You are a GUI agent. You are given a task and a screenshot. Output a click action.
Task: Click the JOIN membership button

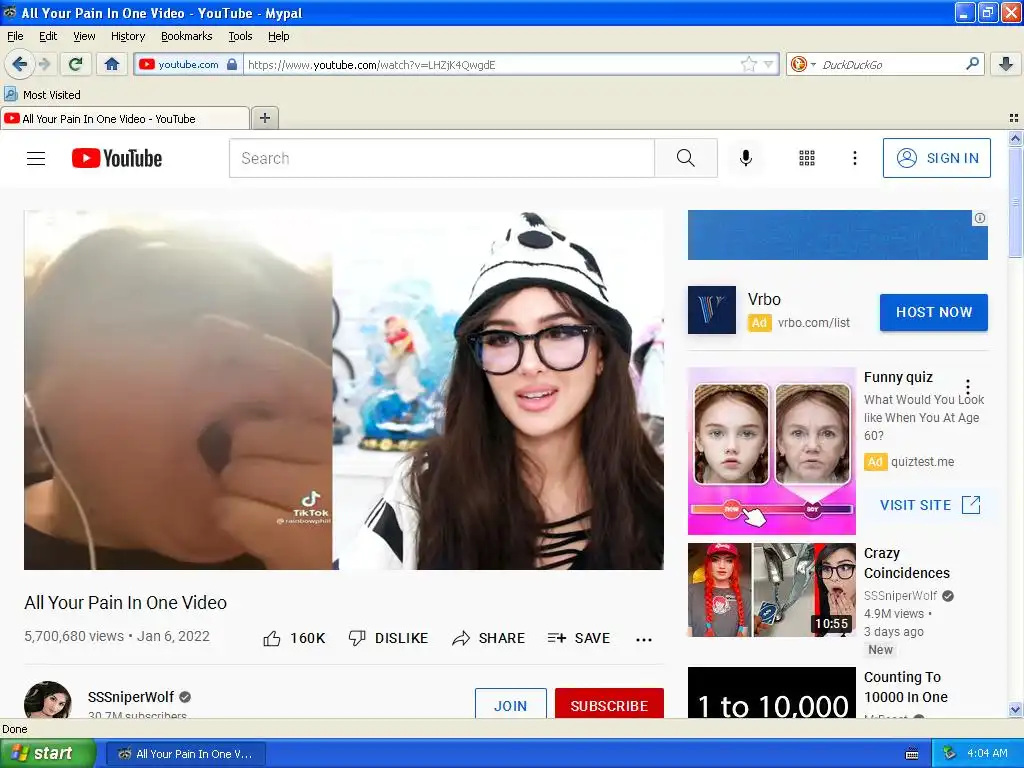[x=511, y=703]
